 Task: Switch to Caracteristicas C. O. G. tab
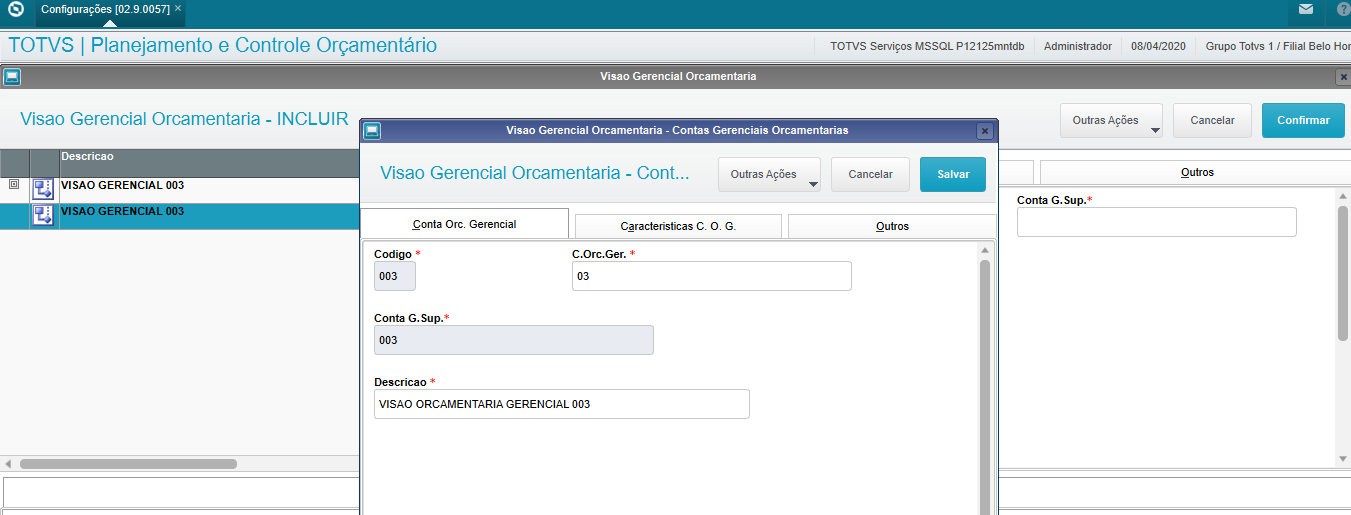[678, 226]
